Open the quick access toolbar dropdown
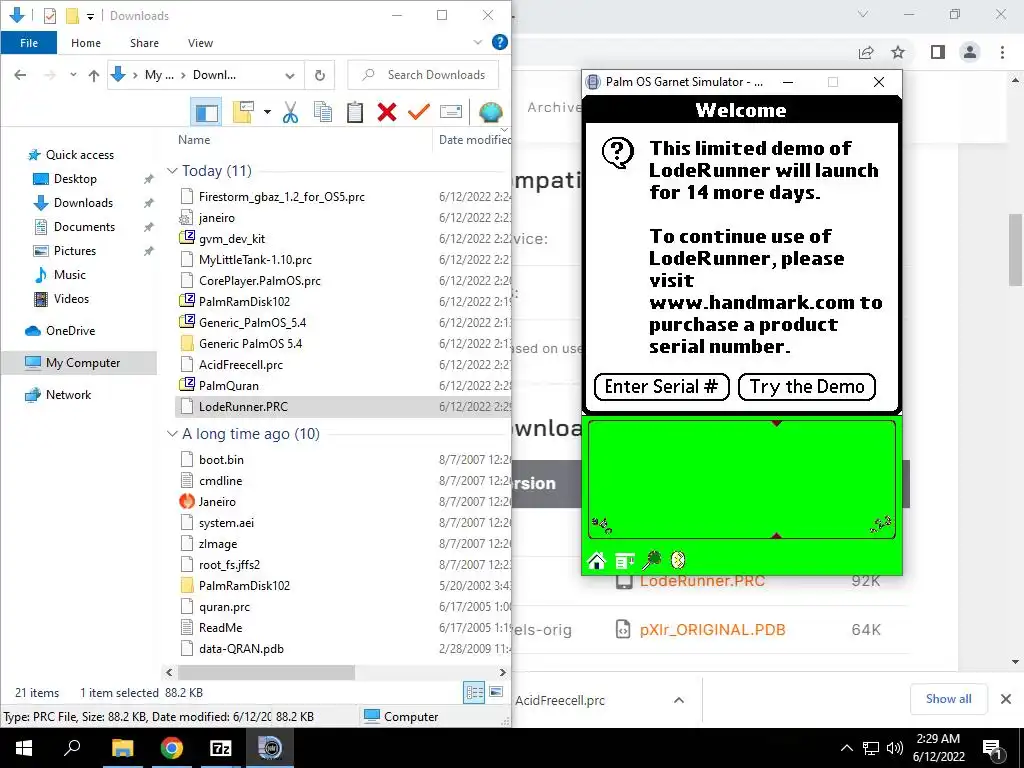The height and width of the screenshot is (768, 1024). [90, 16]
